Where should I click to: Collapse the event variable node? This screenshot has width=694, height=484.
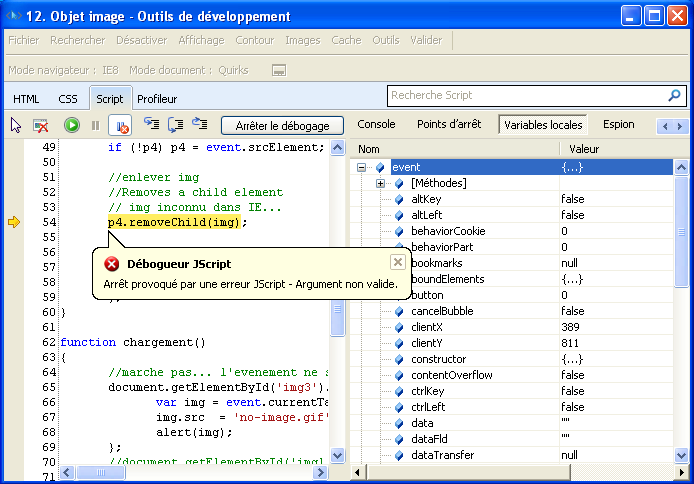362,167
